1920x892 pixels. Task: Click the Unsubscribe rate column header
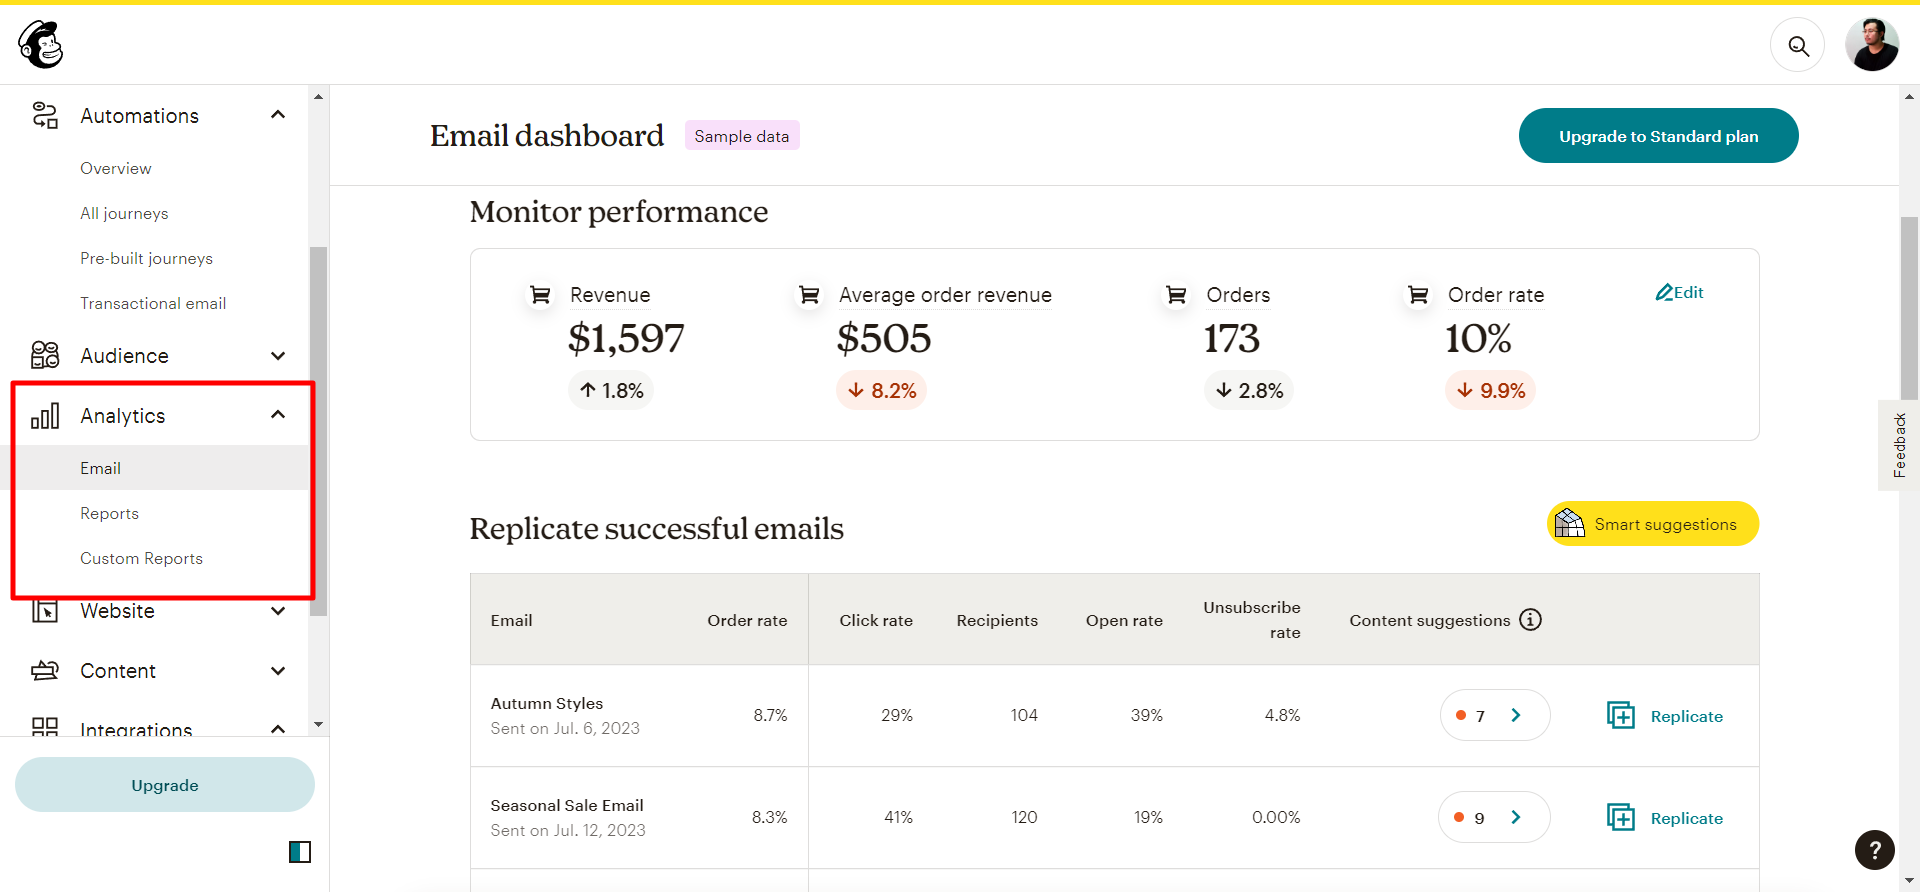point(1252,620)
